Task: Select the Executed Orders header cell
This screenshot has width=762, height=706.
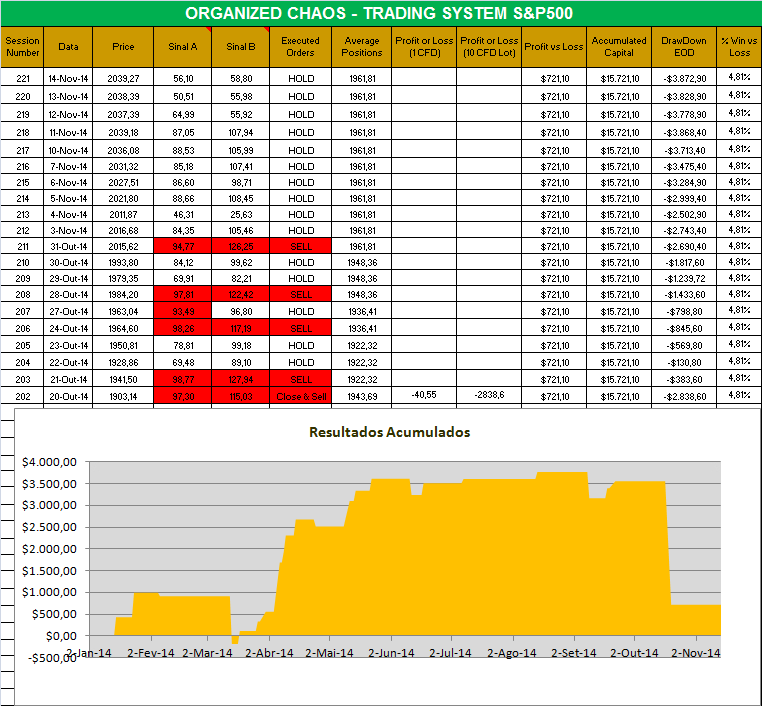Action: [300, 47]
